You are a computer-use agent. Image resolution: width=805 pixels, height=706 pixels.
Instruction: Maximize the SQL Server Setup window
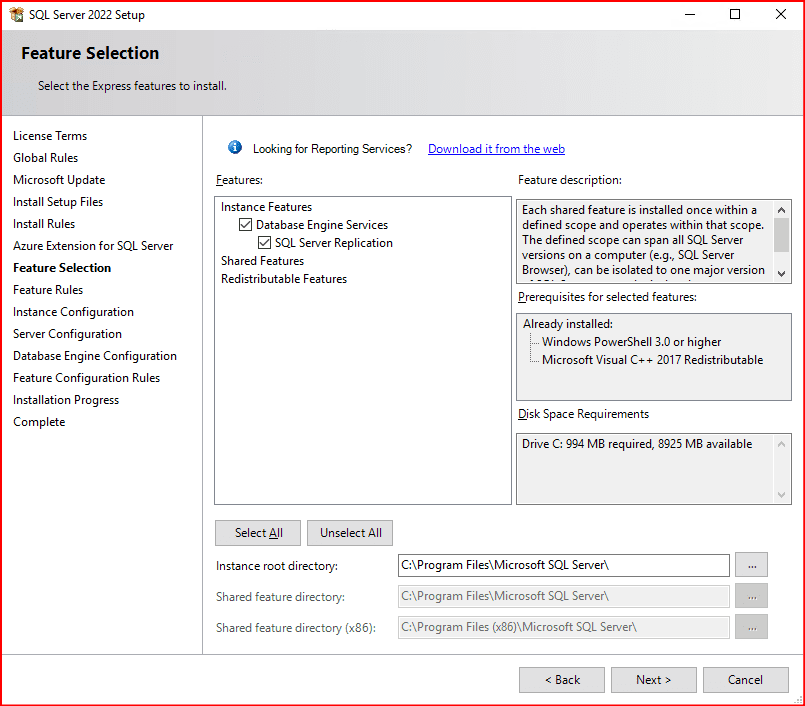pos(735,15)
